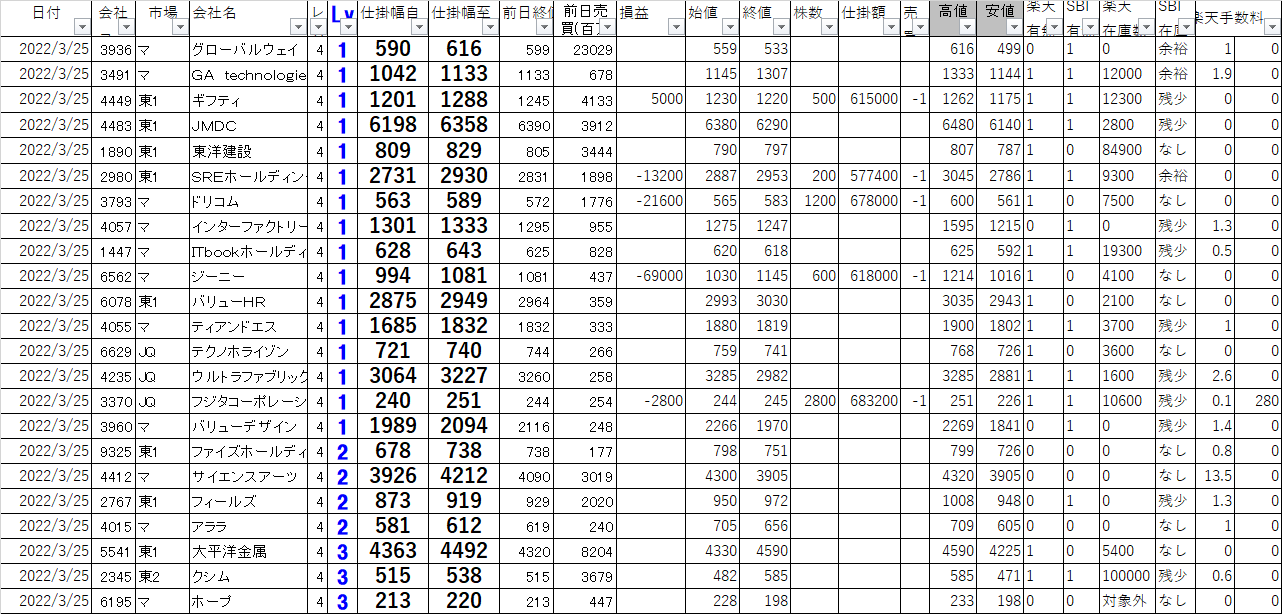This screenshot has height=614, width=1282.
Task: Open the 株数 column filter dropdown
Action: [829, 29]
